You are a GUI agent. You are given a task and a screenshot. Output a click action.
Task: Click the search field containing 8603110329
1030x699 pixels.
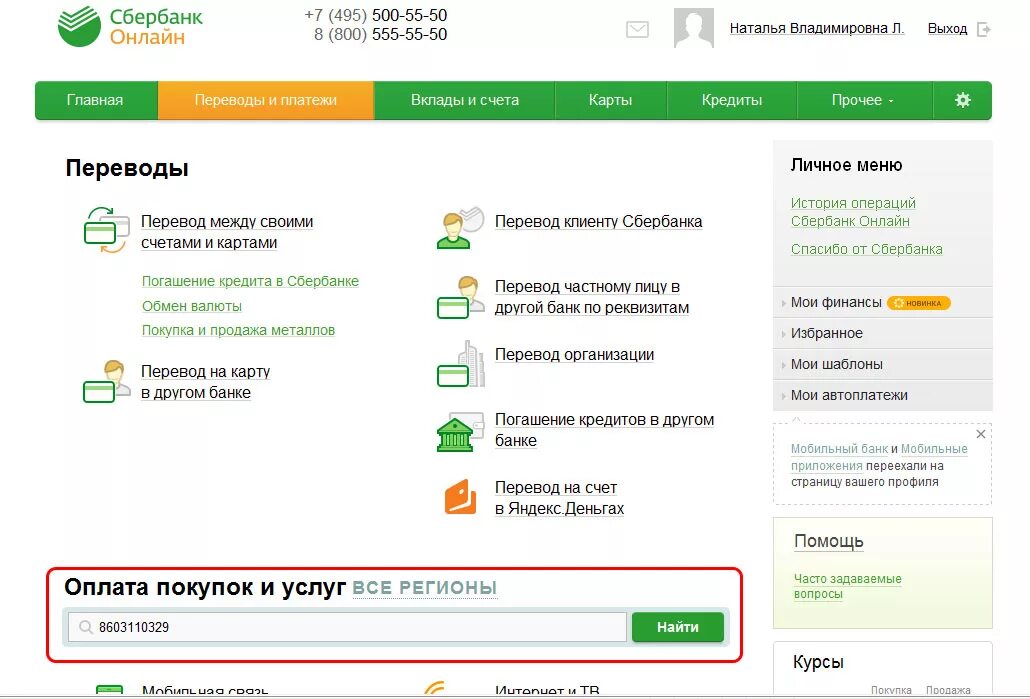coord(347,627)
